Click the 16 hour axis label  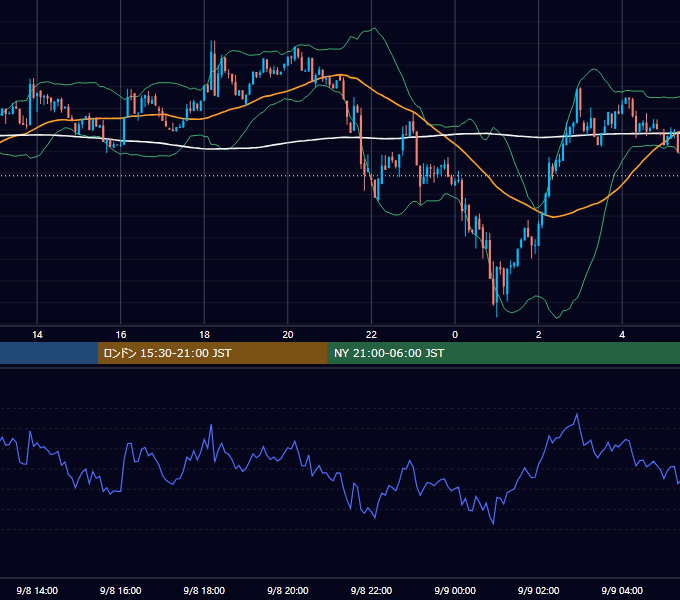pos(121,335)
